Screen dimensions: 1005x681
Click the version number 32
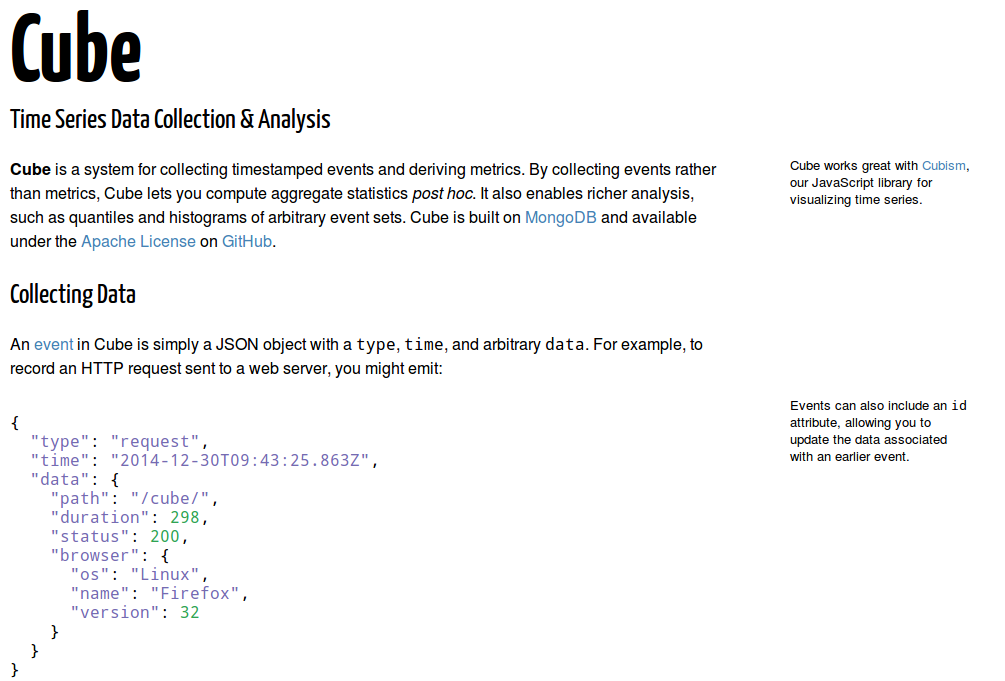pos(190,612)
